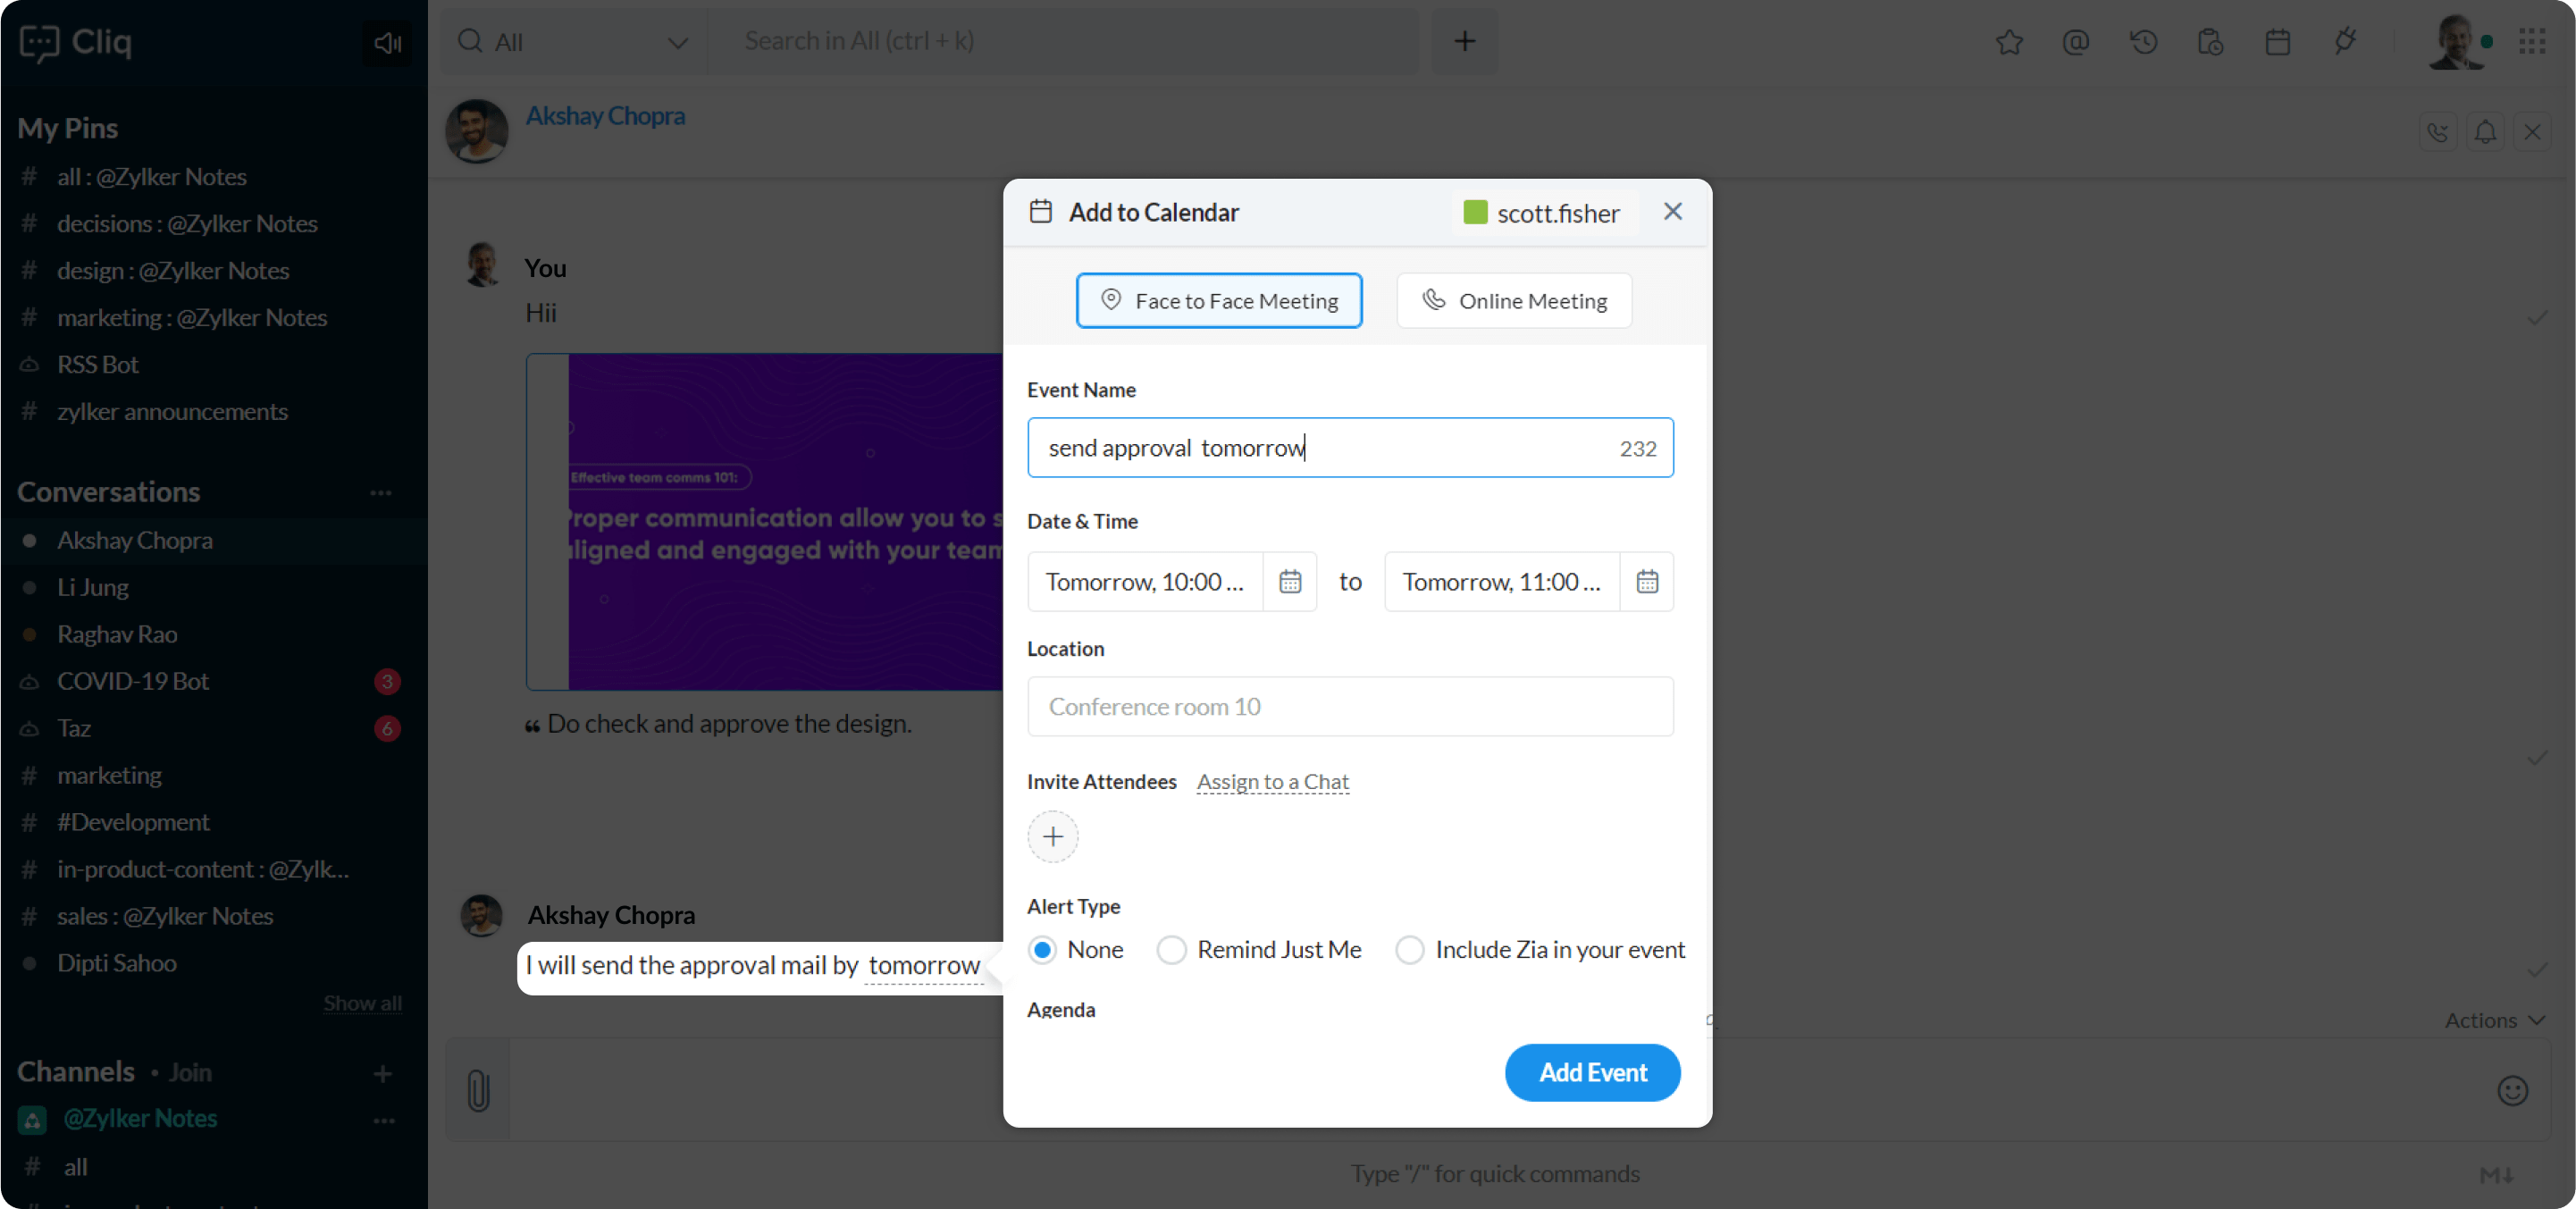The width and height of the screenshot is (2576, 1209).
Task: Click the add attendee plus icon
Action: click(x=1052, y=836)
